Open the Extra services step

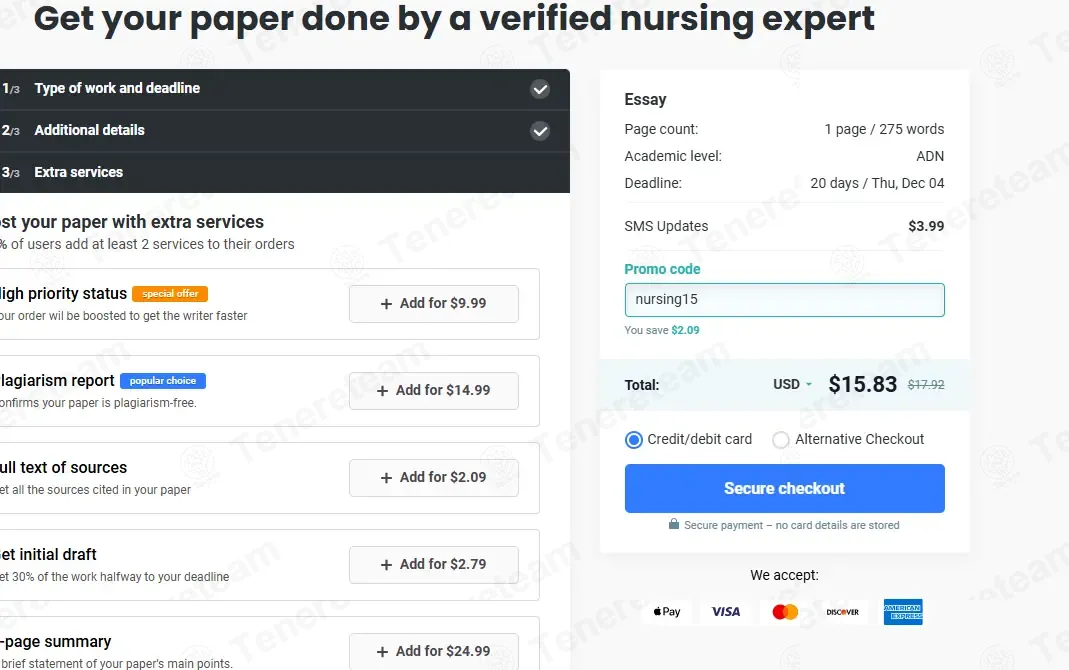pos(79,173)
